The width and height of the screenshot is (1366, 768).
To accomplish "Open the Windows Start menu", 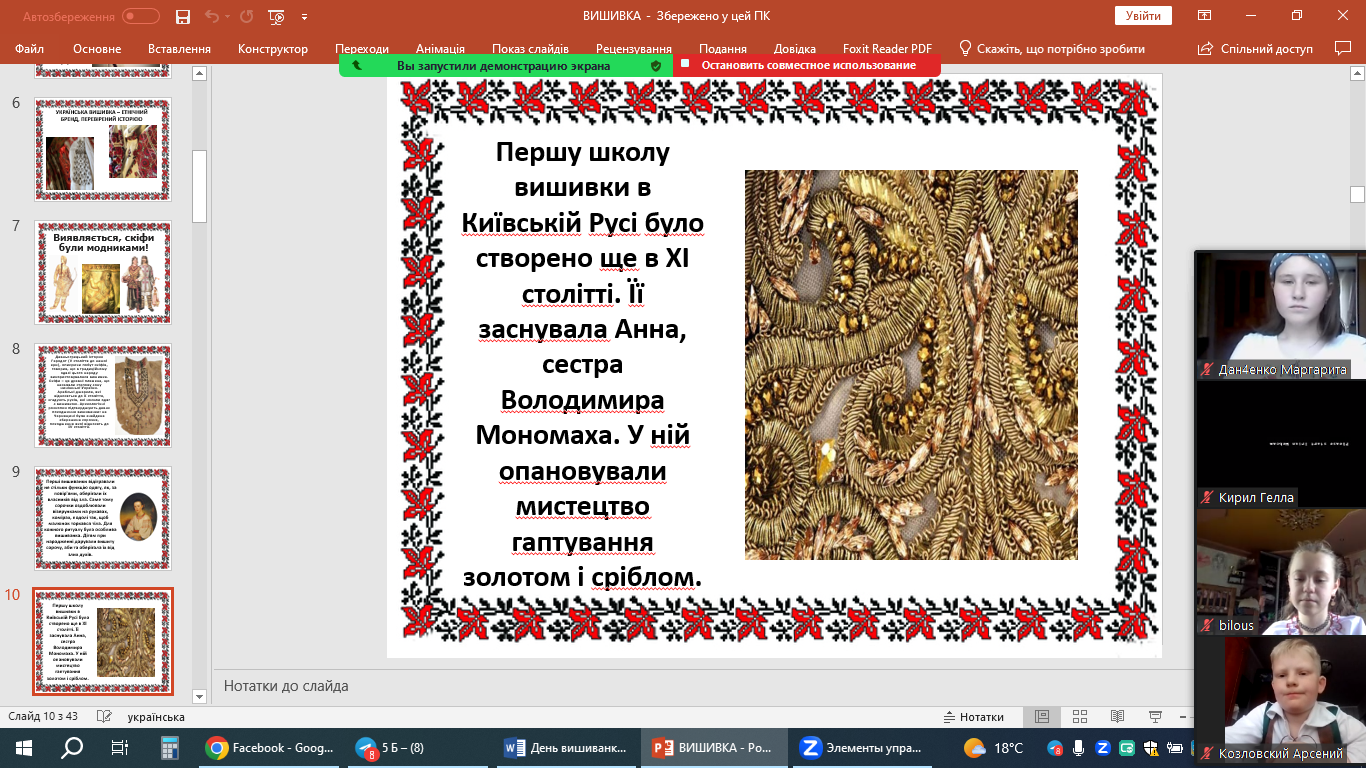I will [x=24, y=747].
